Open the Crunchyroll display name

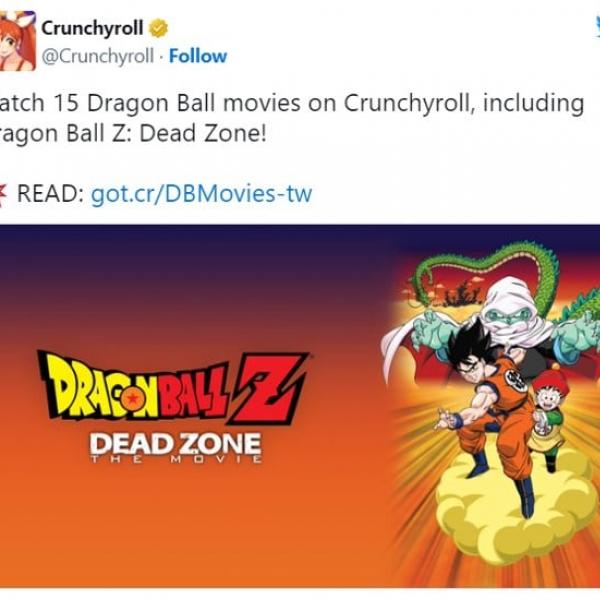click(x=92, y=28)
